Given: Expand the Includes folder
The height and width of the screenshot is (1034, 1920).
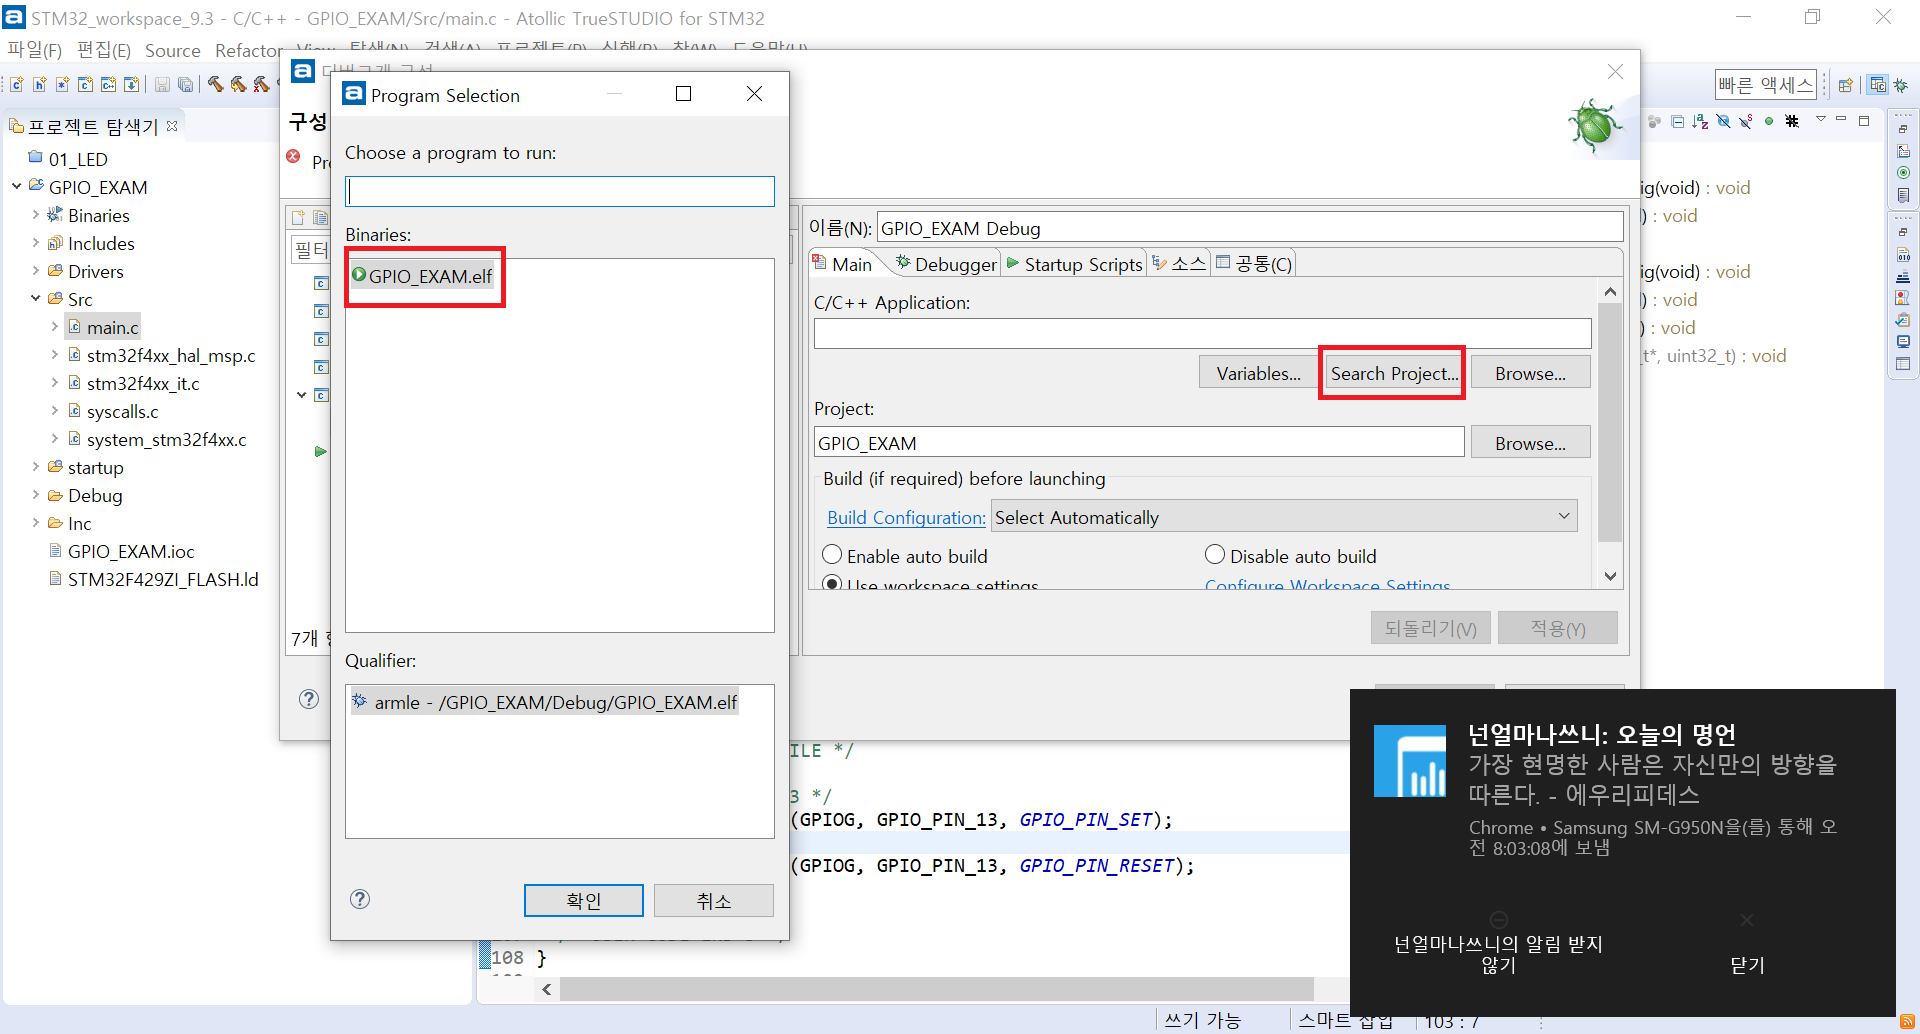Looking at the screenshot, I should coord(36,242).
